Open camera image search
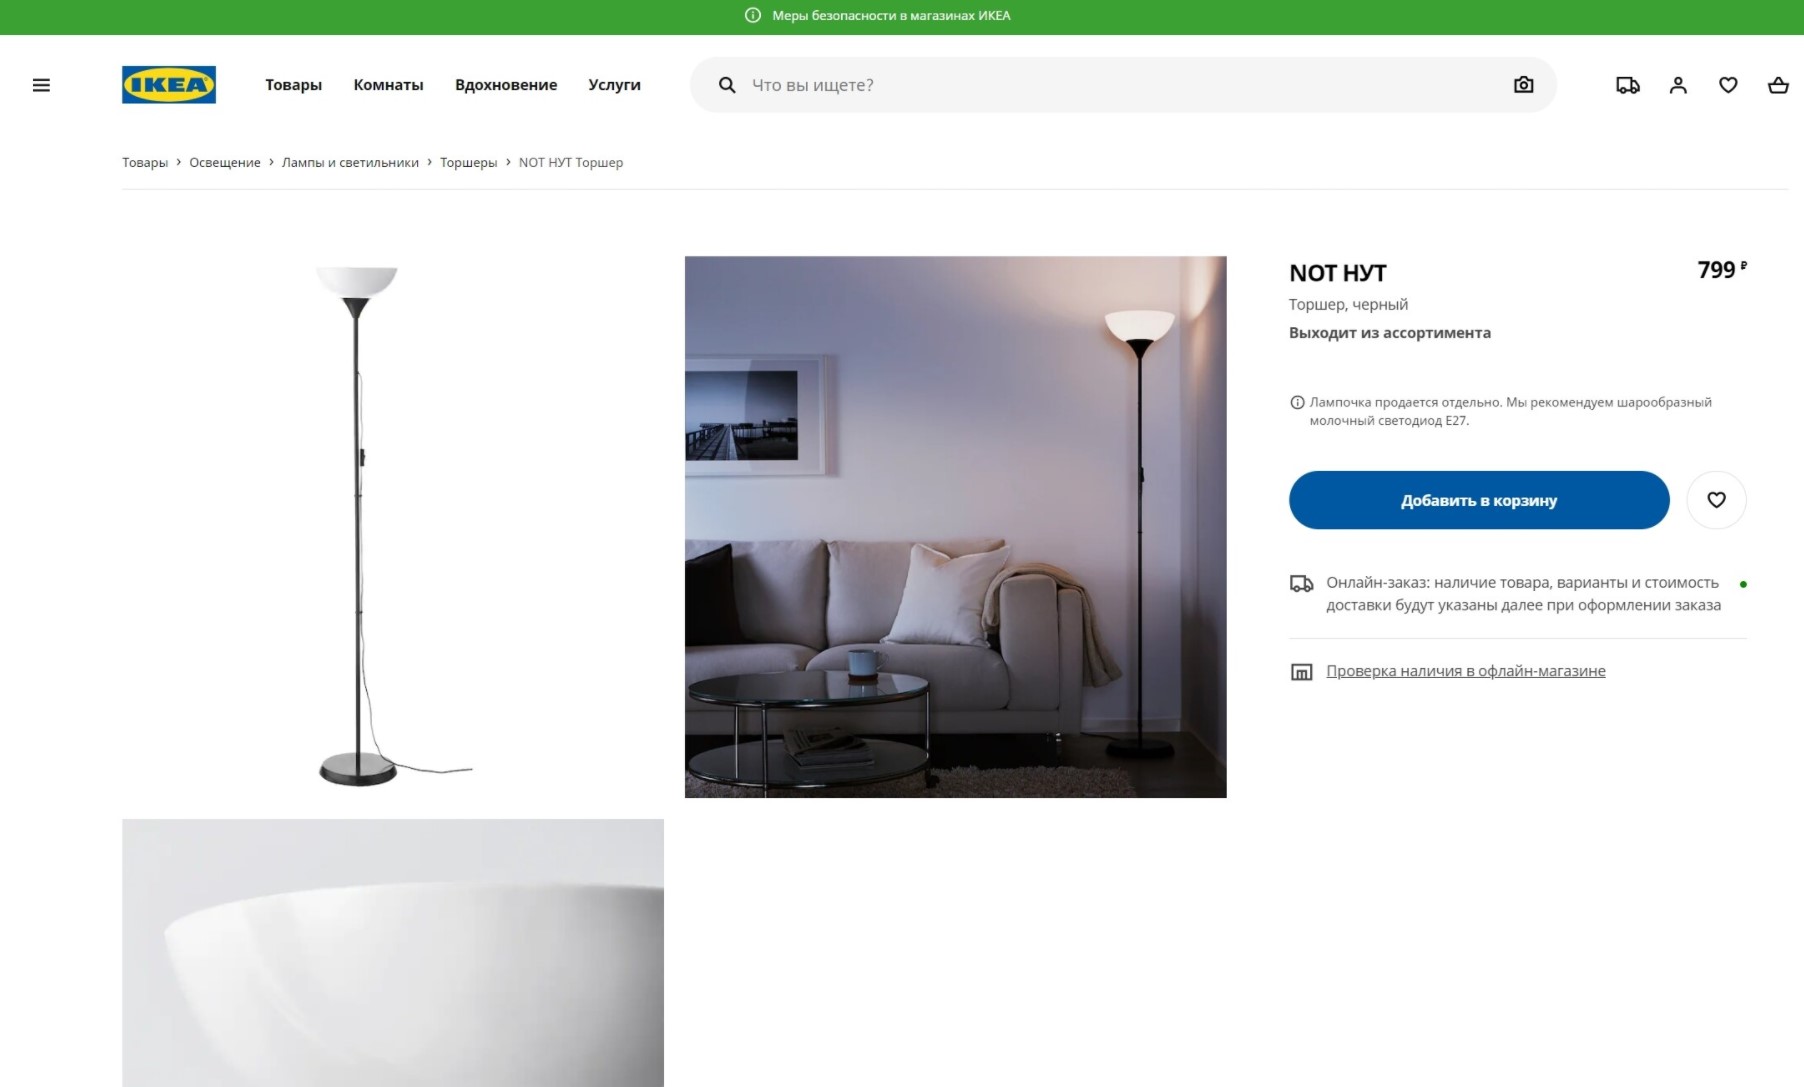Screen dimensions: 1804x1087 [1523, 85]
